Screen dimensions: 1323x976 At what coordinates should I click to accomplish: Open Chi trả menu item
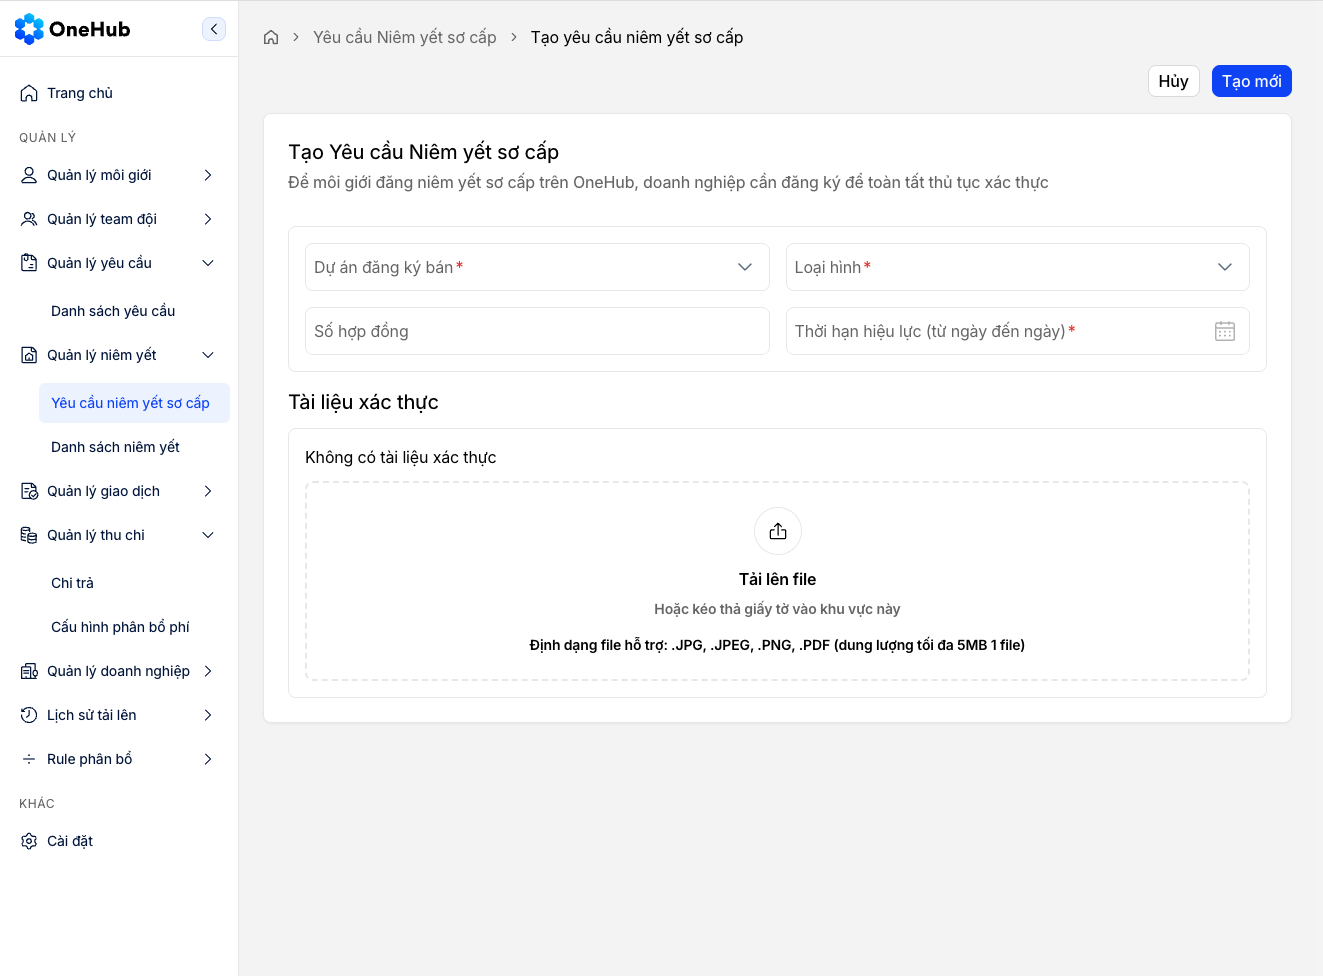134,583
